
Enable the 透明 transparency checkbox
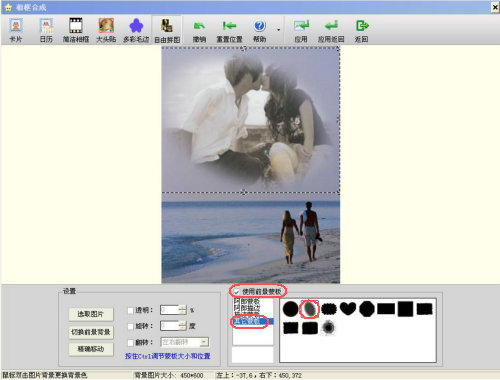pos(131,310)
